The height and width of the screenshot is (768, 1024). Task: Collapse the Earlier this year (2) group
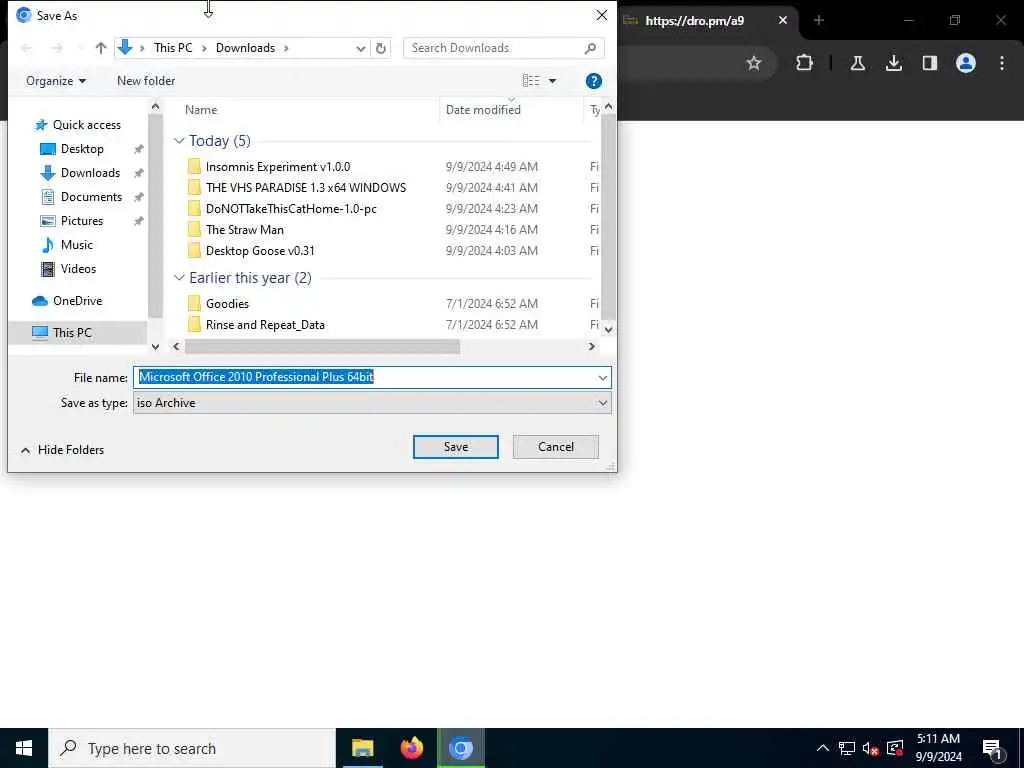[x=179, y=278]
